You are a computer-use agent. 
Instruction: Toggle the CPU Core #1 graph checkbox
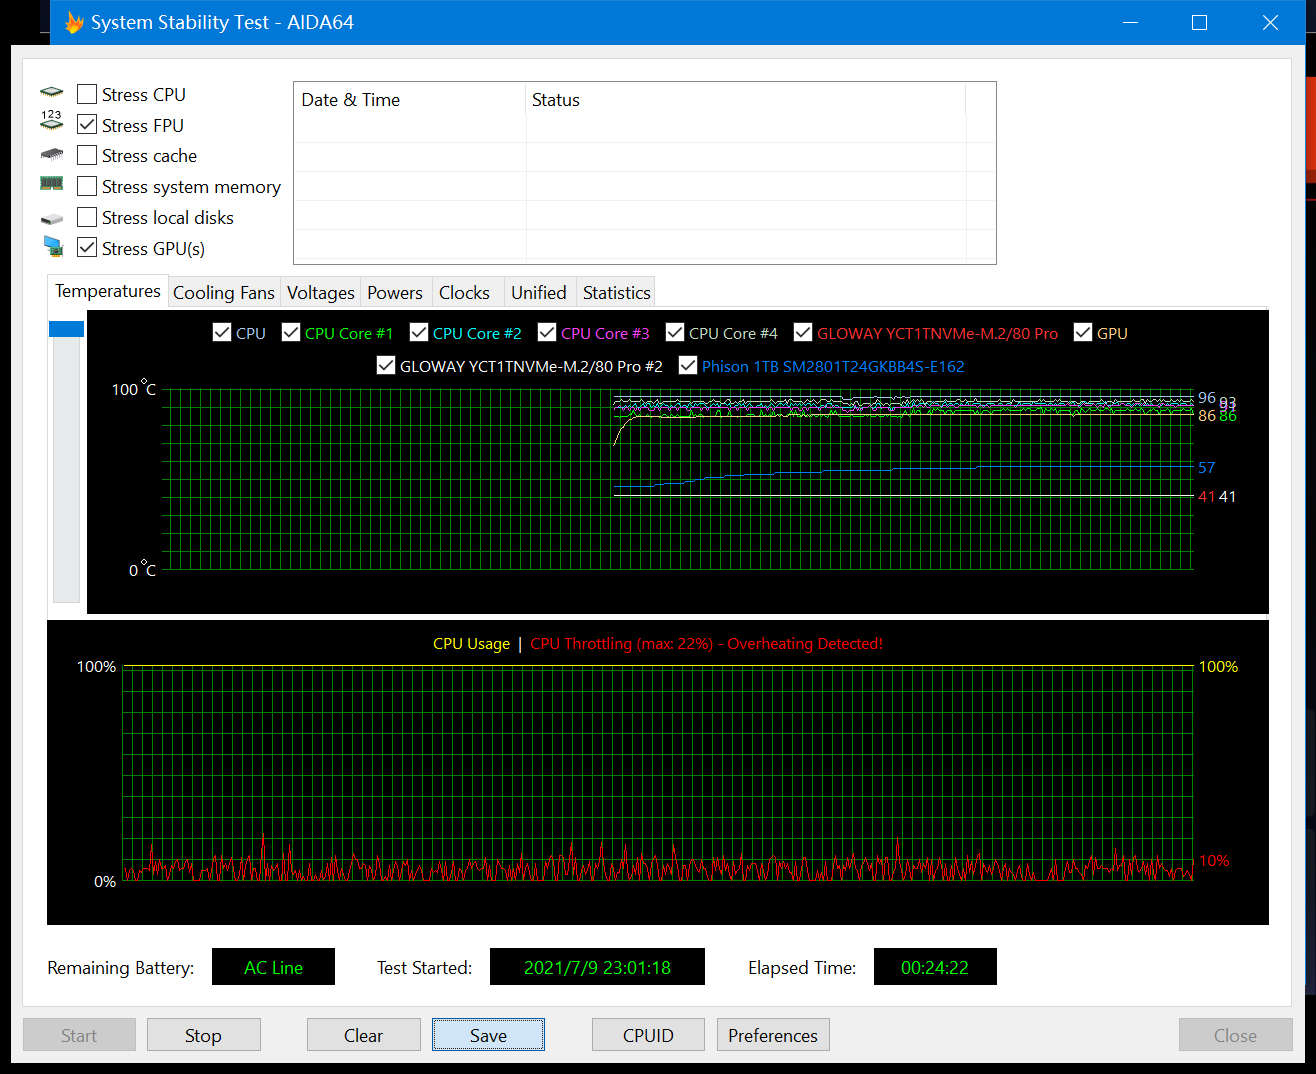pyautogui.click(x=291, y=333)
